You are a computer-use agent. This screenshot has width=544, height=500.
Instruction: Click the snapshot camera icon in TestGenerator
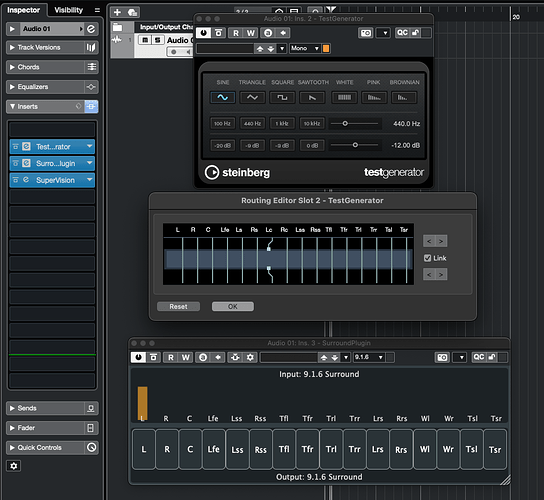tap(366, 33)
